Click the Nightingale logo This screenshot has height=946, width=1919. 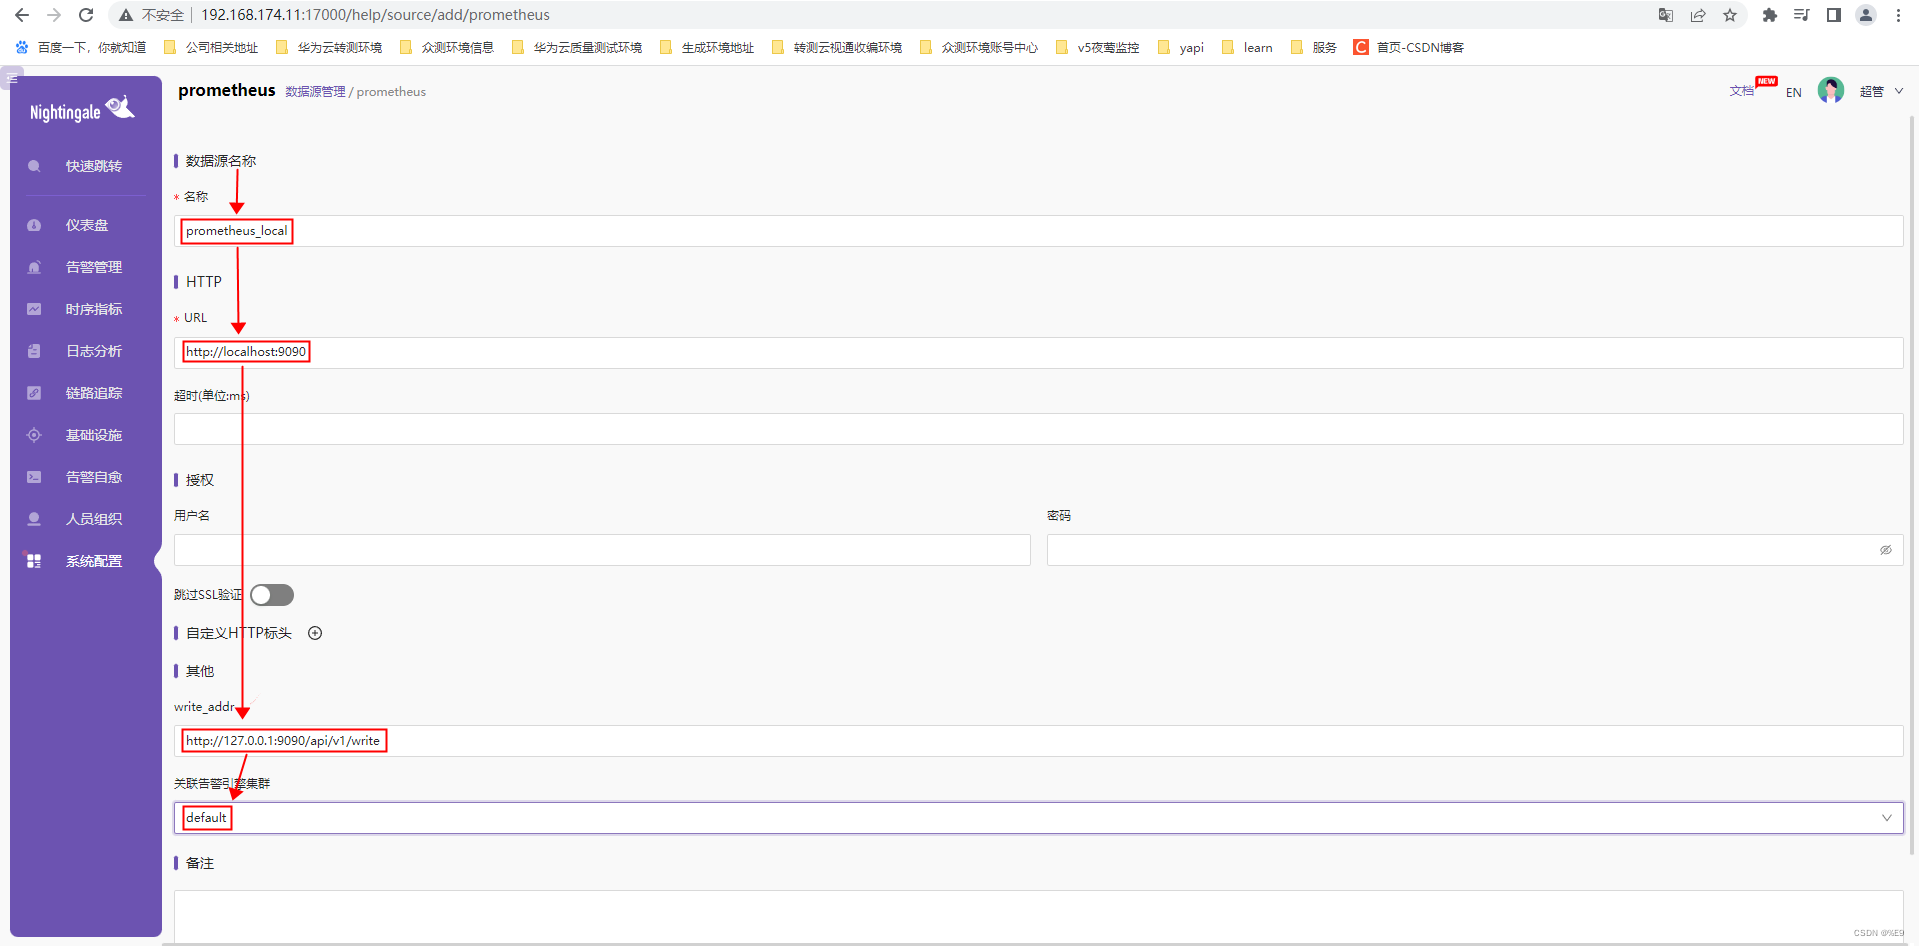[82, 109]
